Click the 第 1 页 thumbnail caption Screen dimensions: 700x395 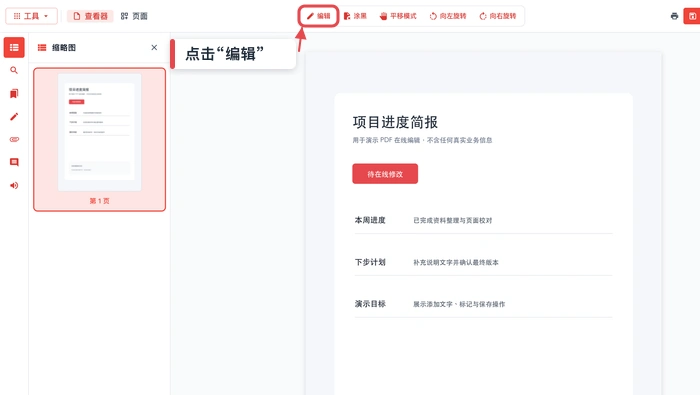click(100, 201)
